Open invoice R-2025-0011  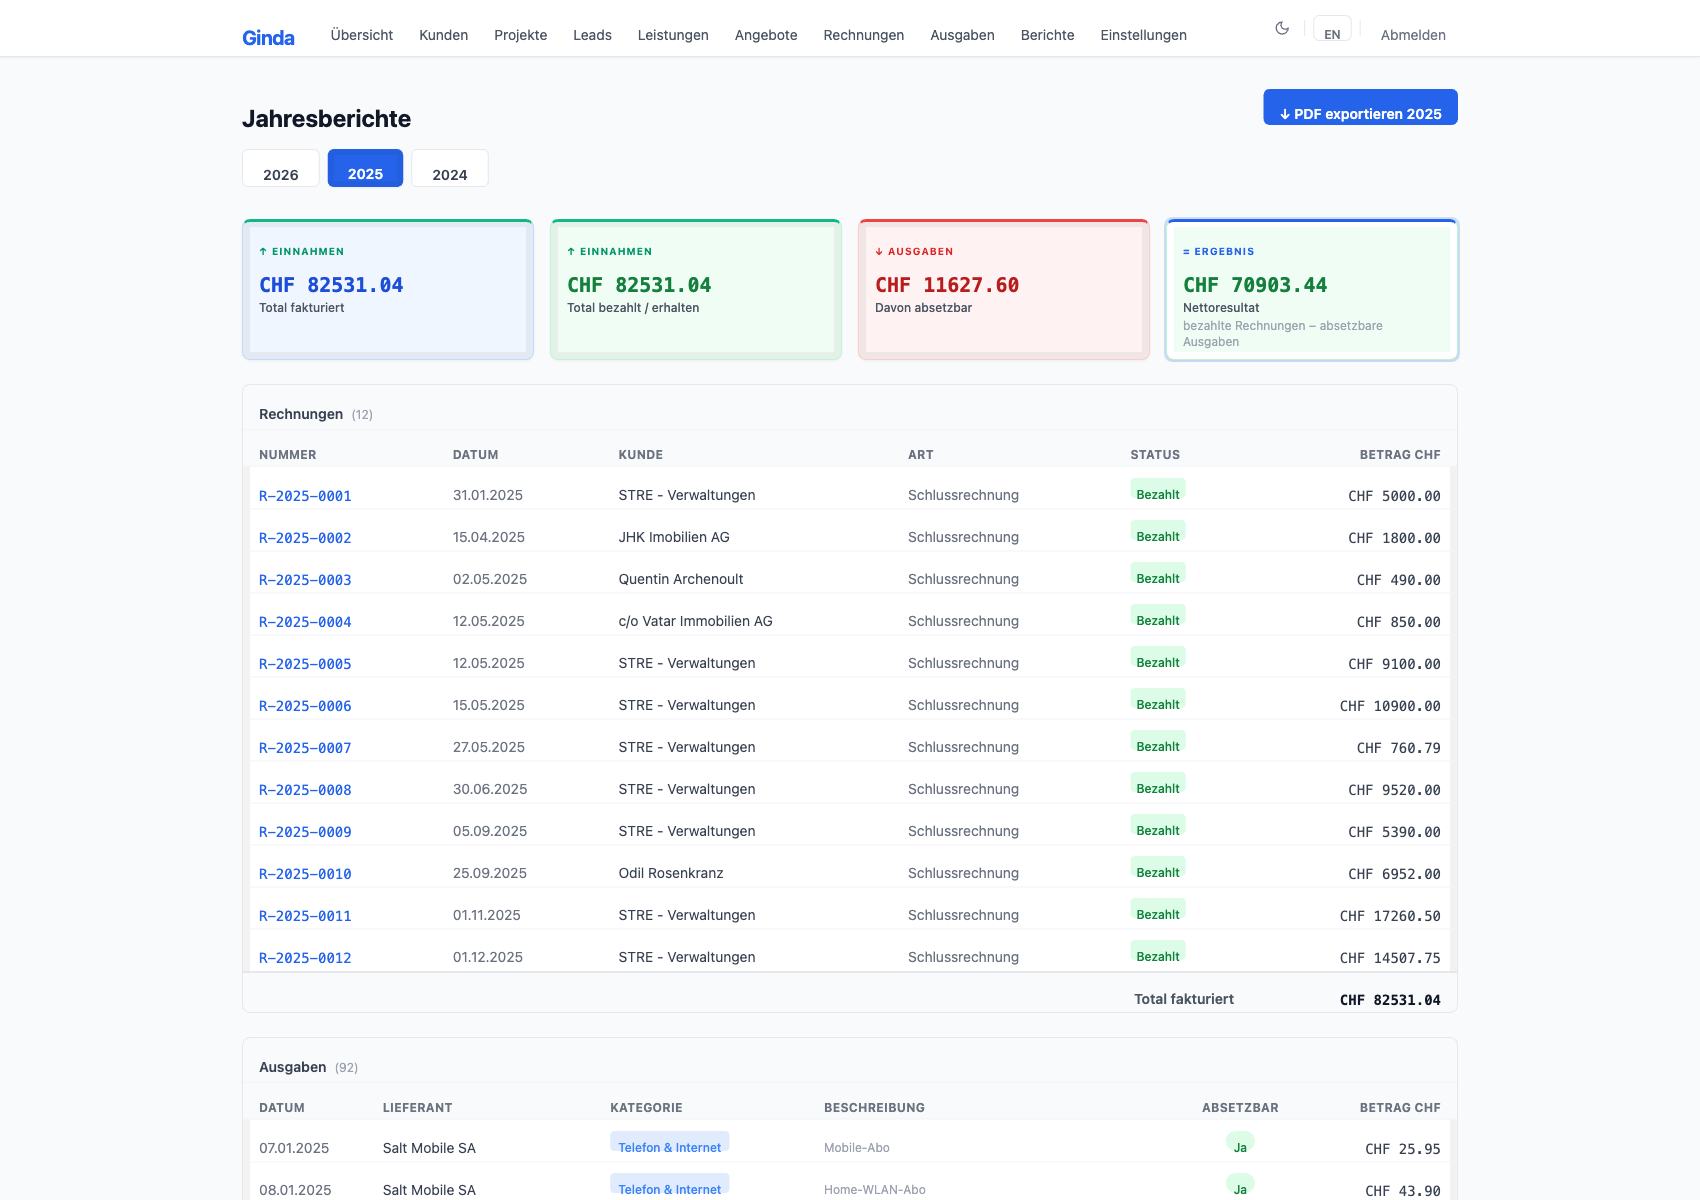tap(305, 916)
